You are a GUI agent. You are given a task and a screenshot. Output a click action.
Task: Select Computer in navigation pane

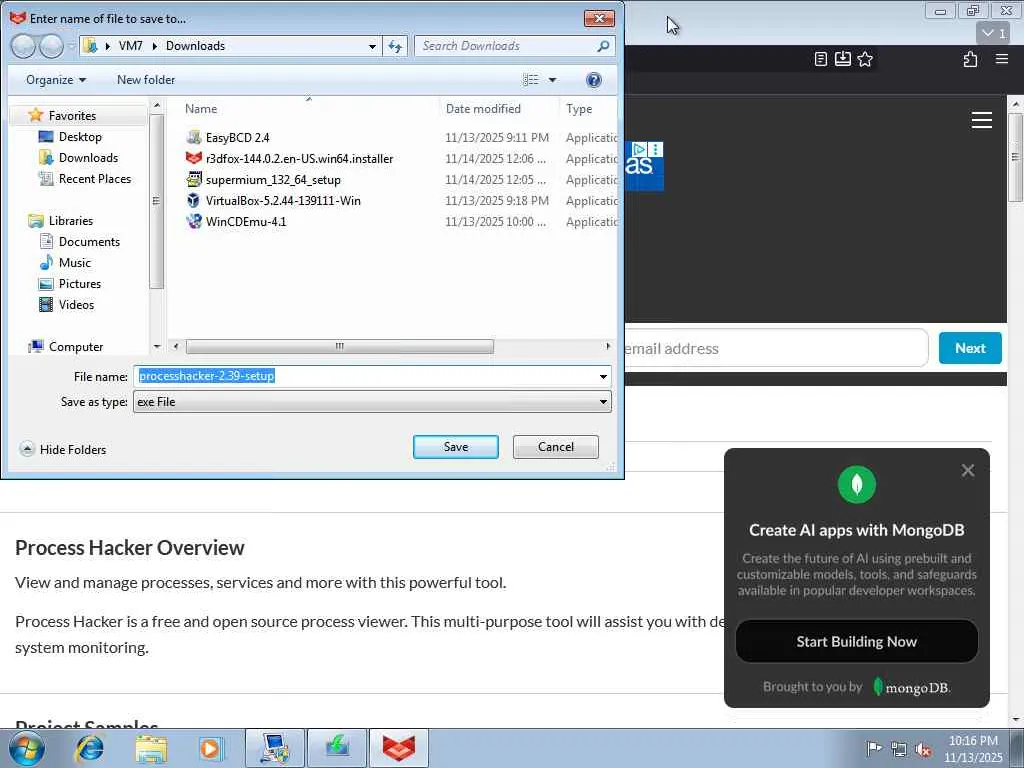[x=76, y=347]
